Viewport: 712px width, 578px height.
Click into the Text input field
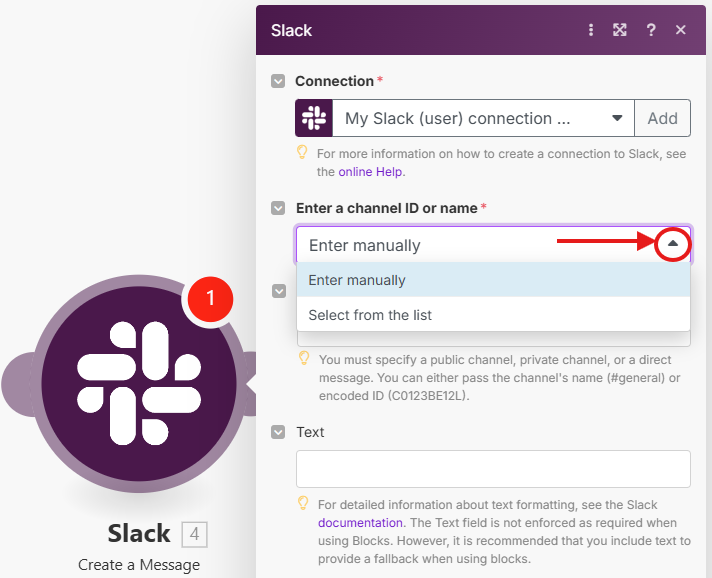(493, 469)
